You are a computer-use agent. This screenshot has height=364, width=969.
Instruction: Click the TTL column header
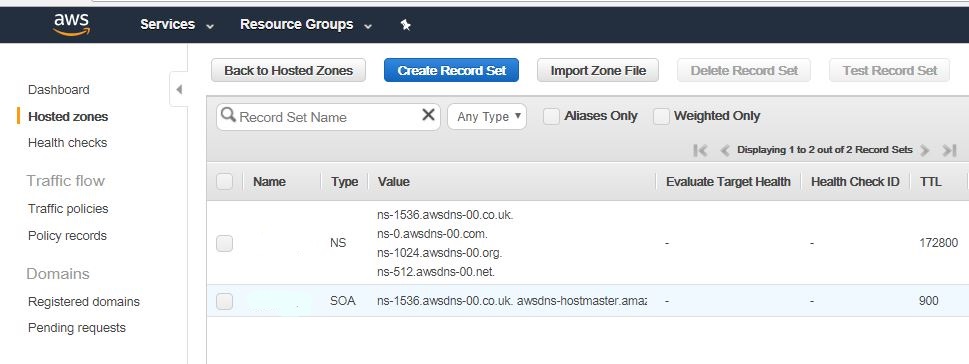click(930, 182)
